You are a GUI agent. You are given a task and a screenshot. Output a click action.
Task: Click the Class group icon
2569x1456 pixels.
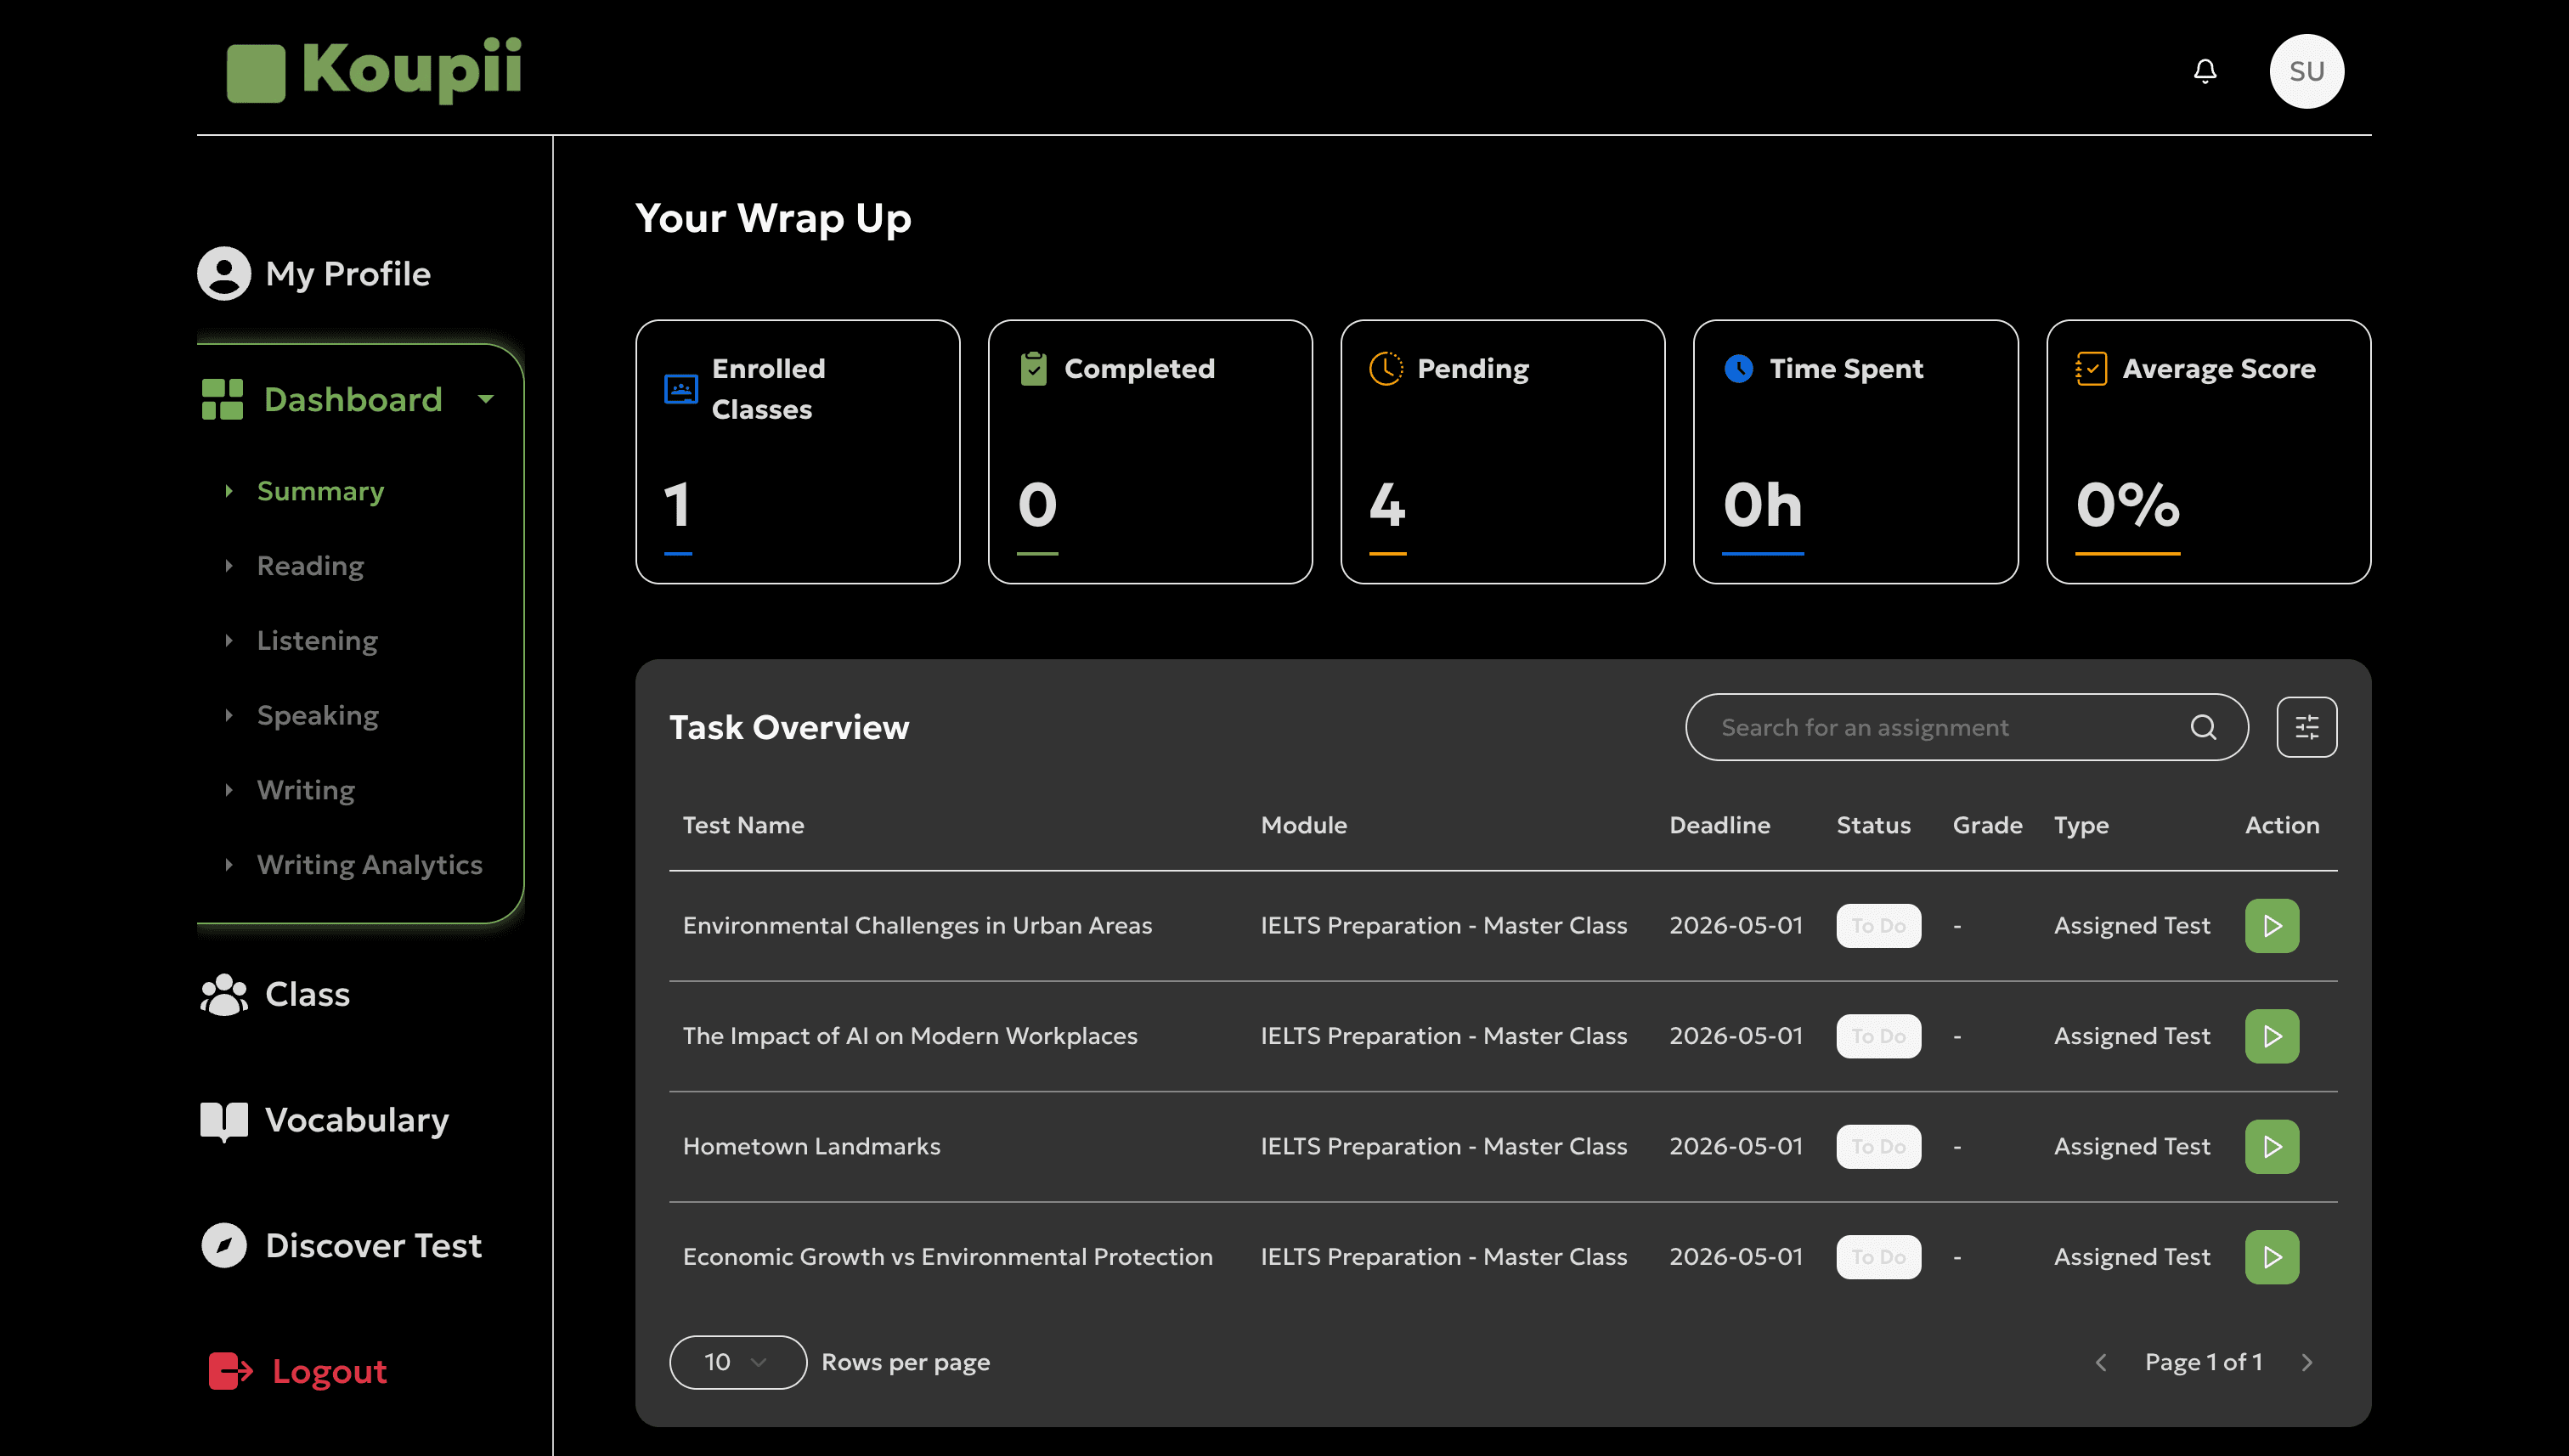tap(223, 994)
